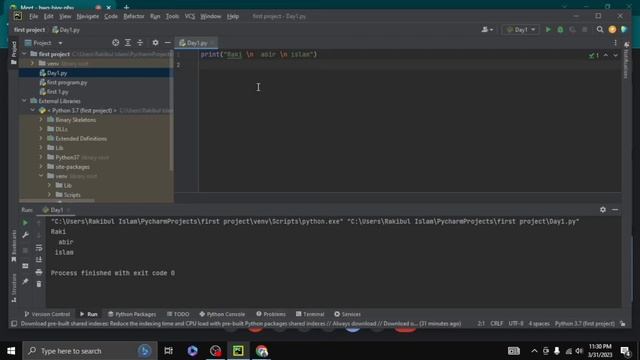Open Day1 run configuration dropdown

click(521, 30)
